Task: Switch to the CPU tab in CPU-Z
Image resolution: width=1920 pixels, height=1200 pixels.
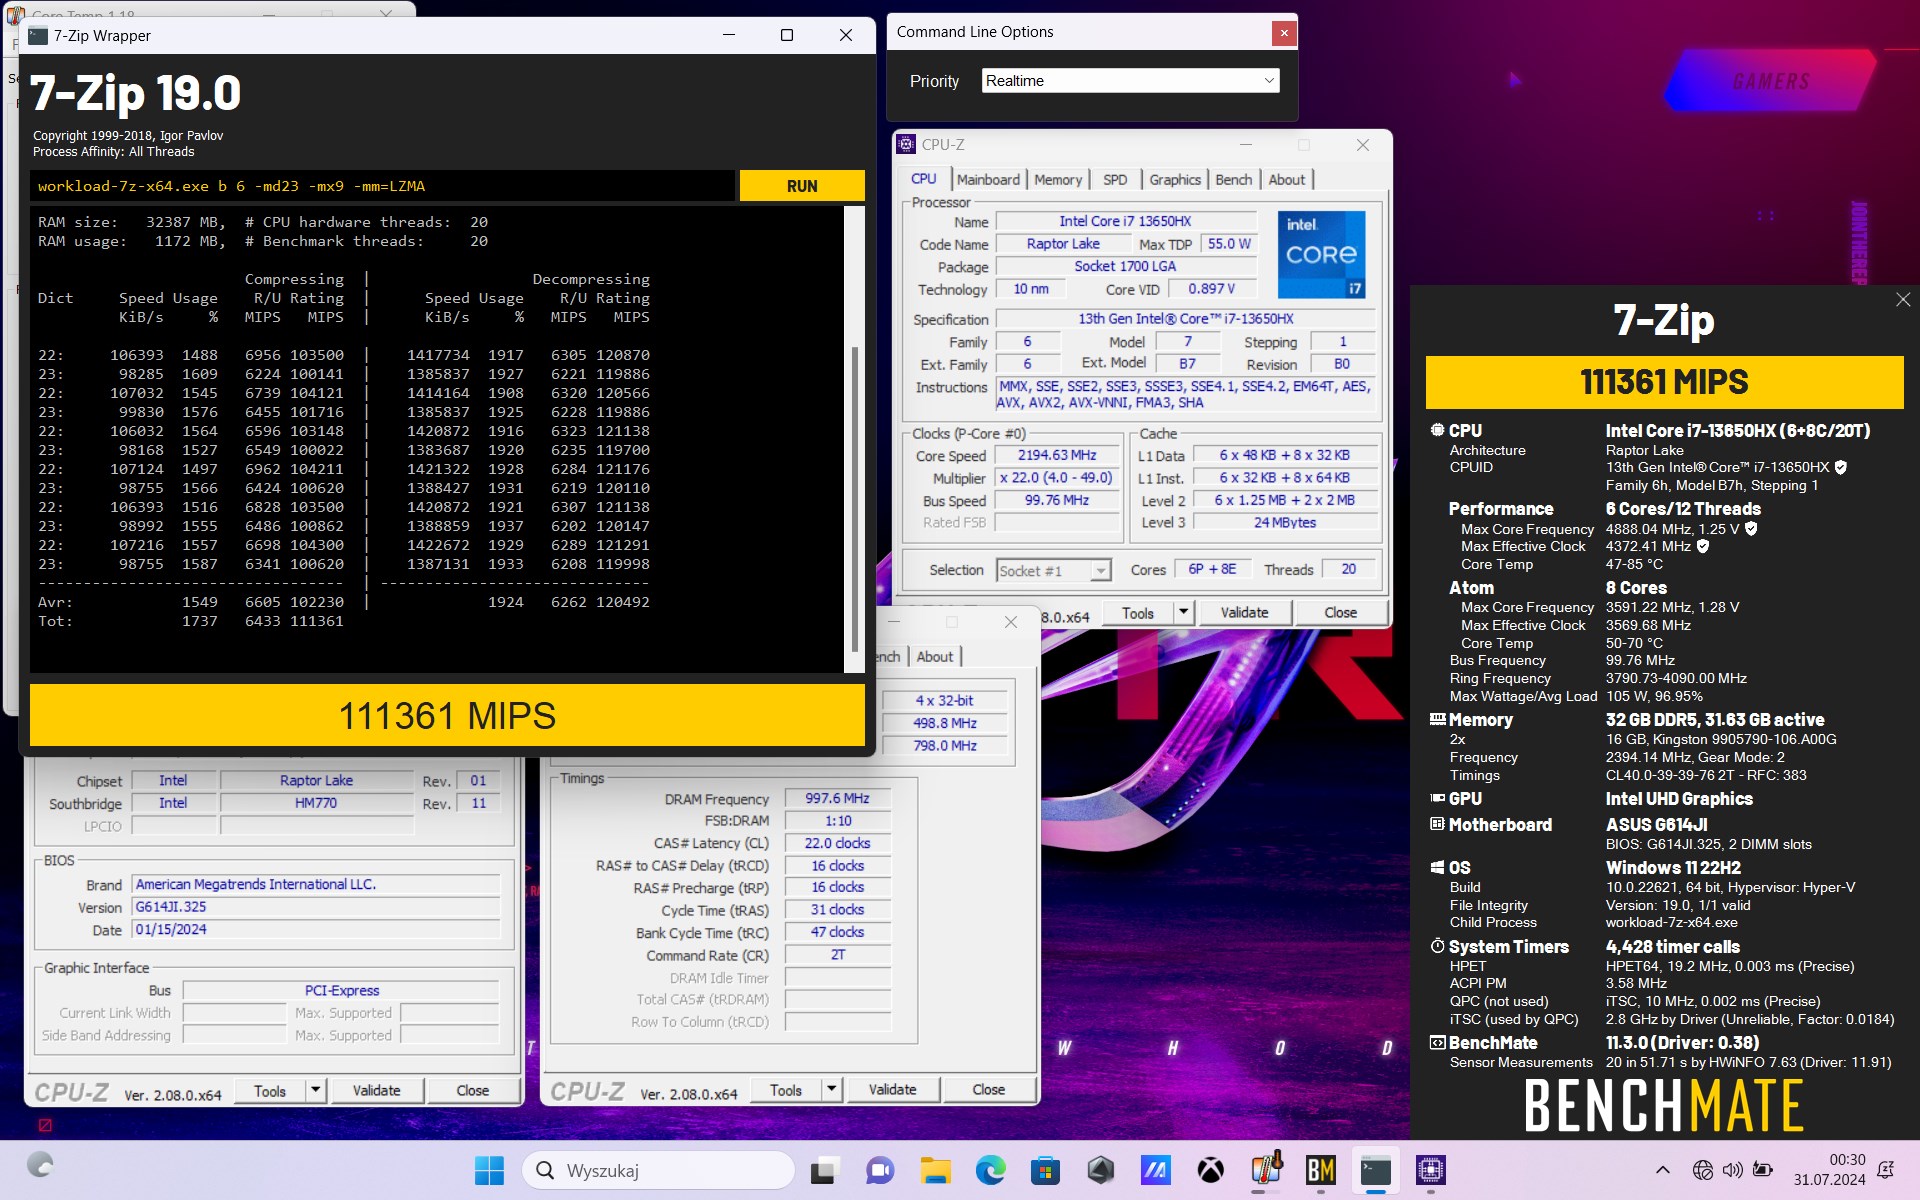Action: (x=924, y=179)
